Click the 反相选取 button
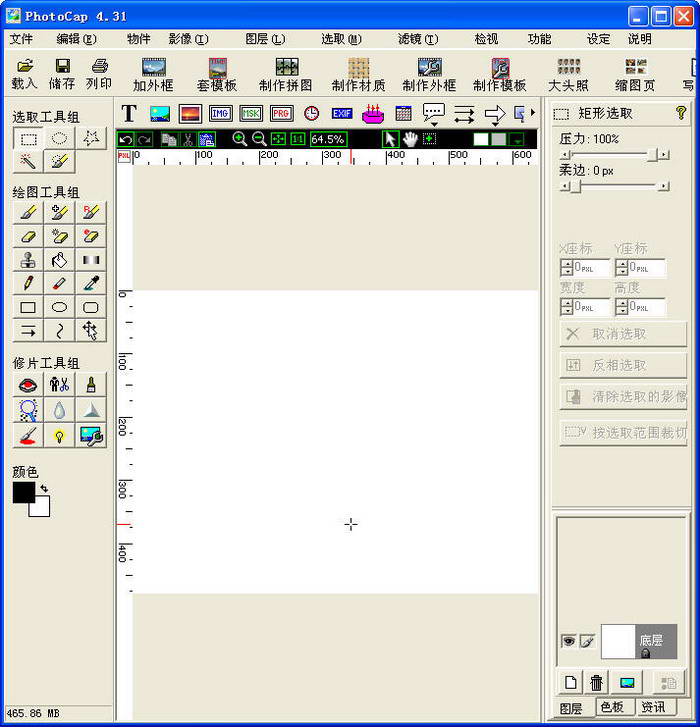700x727 pixels. [623, 365]
